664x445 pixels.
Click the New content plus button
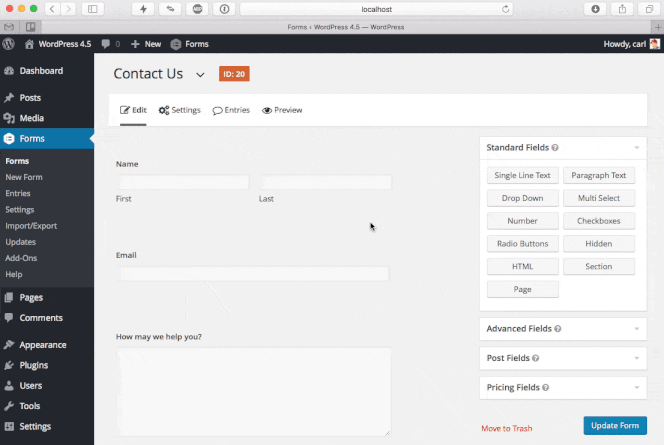pyautogui.click(x=146, y=44)
